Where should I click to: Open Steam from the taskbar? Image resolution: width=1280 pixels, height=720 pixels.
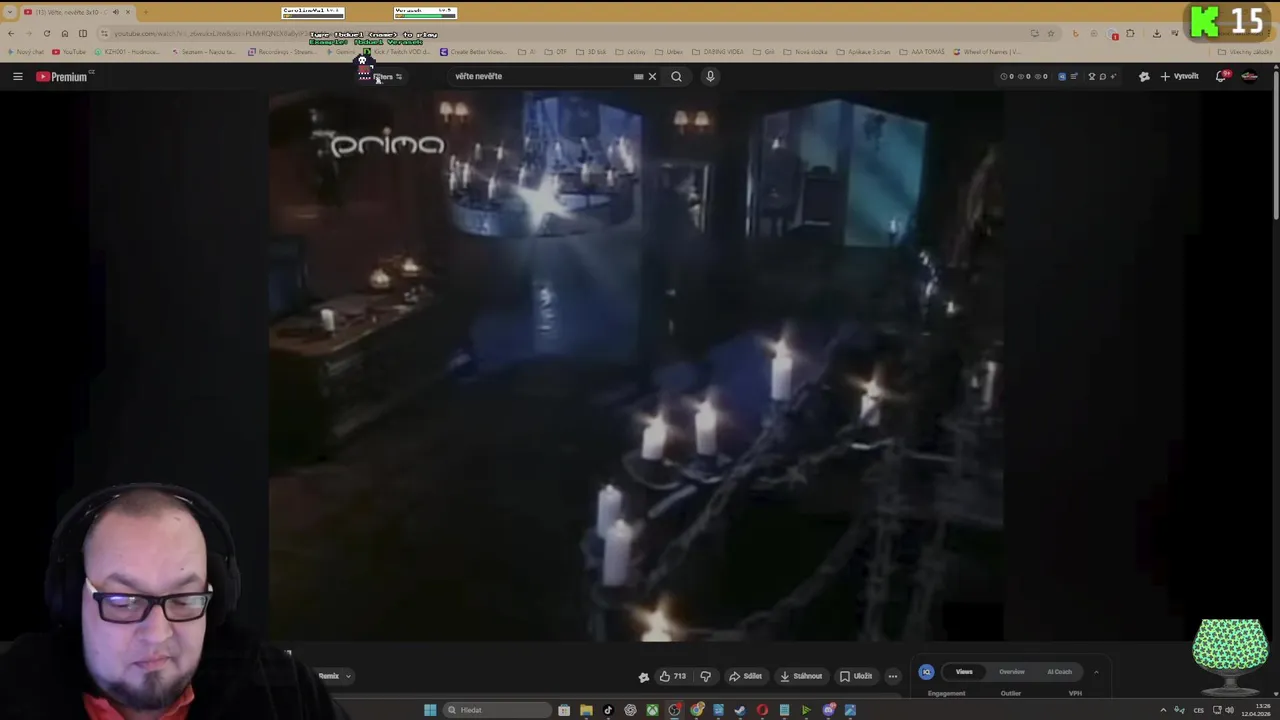tap(740, 710)
